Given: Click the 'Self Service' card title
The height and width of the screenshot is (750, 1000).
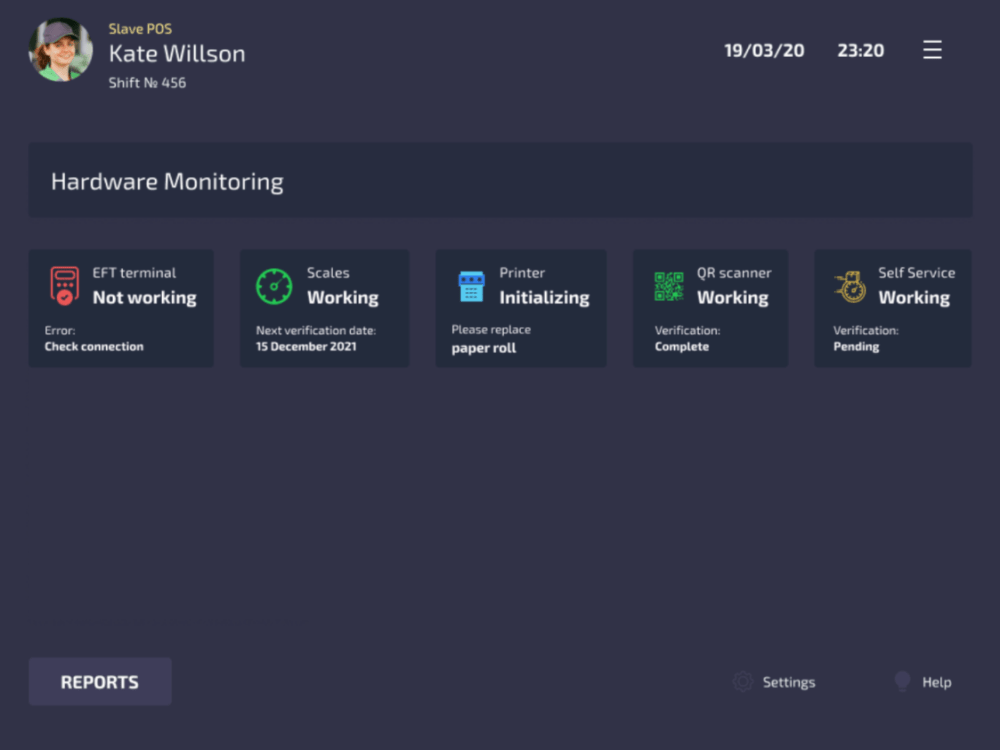Looking at the screenshot, I should [916, 273].
